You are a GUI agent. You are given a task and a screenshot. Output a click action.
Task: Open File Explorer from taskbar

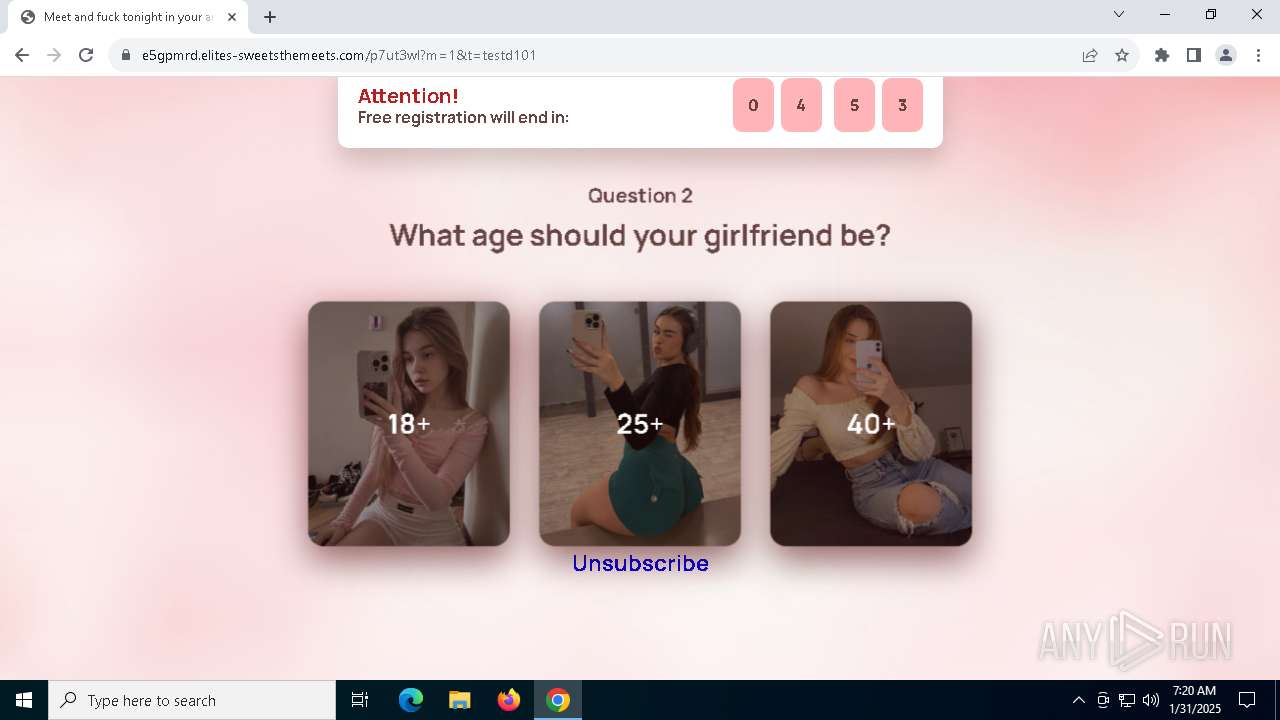459,700
